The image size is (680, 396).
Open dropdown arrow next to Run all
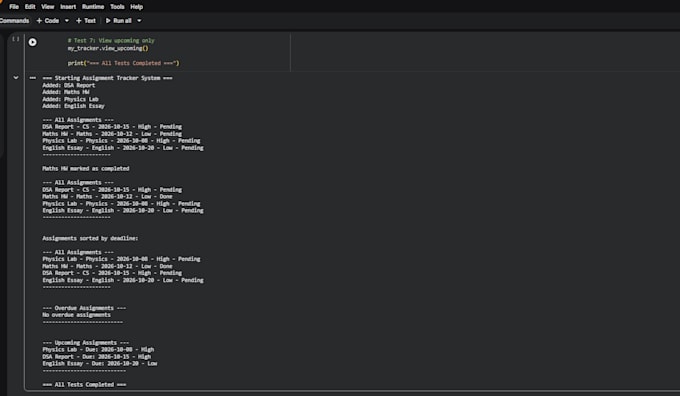click(x=139, y=20)
